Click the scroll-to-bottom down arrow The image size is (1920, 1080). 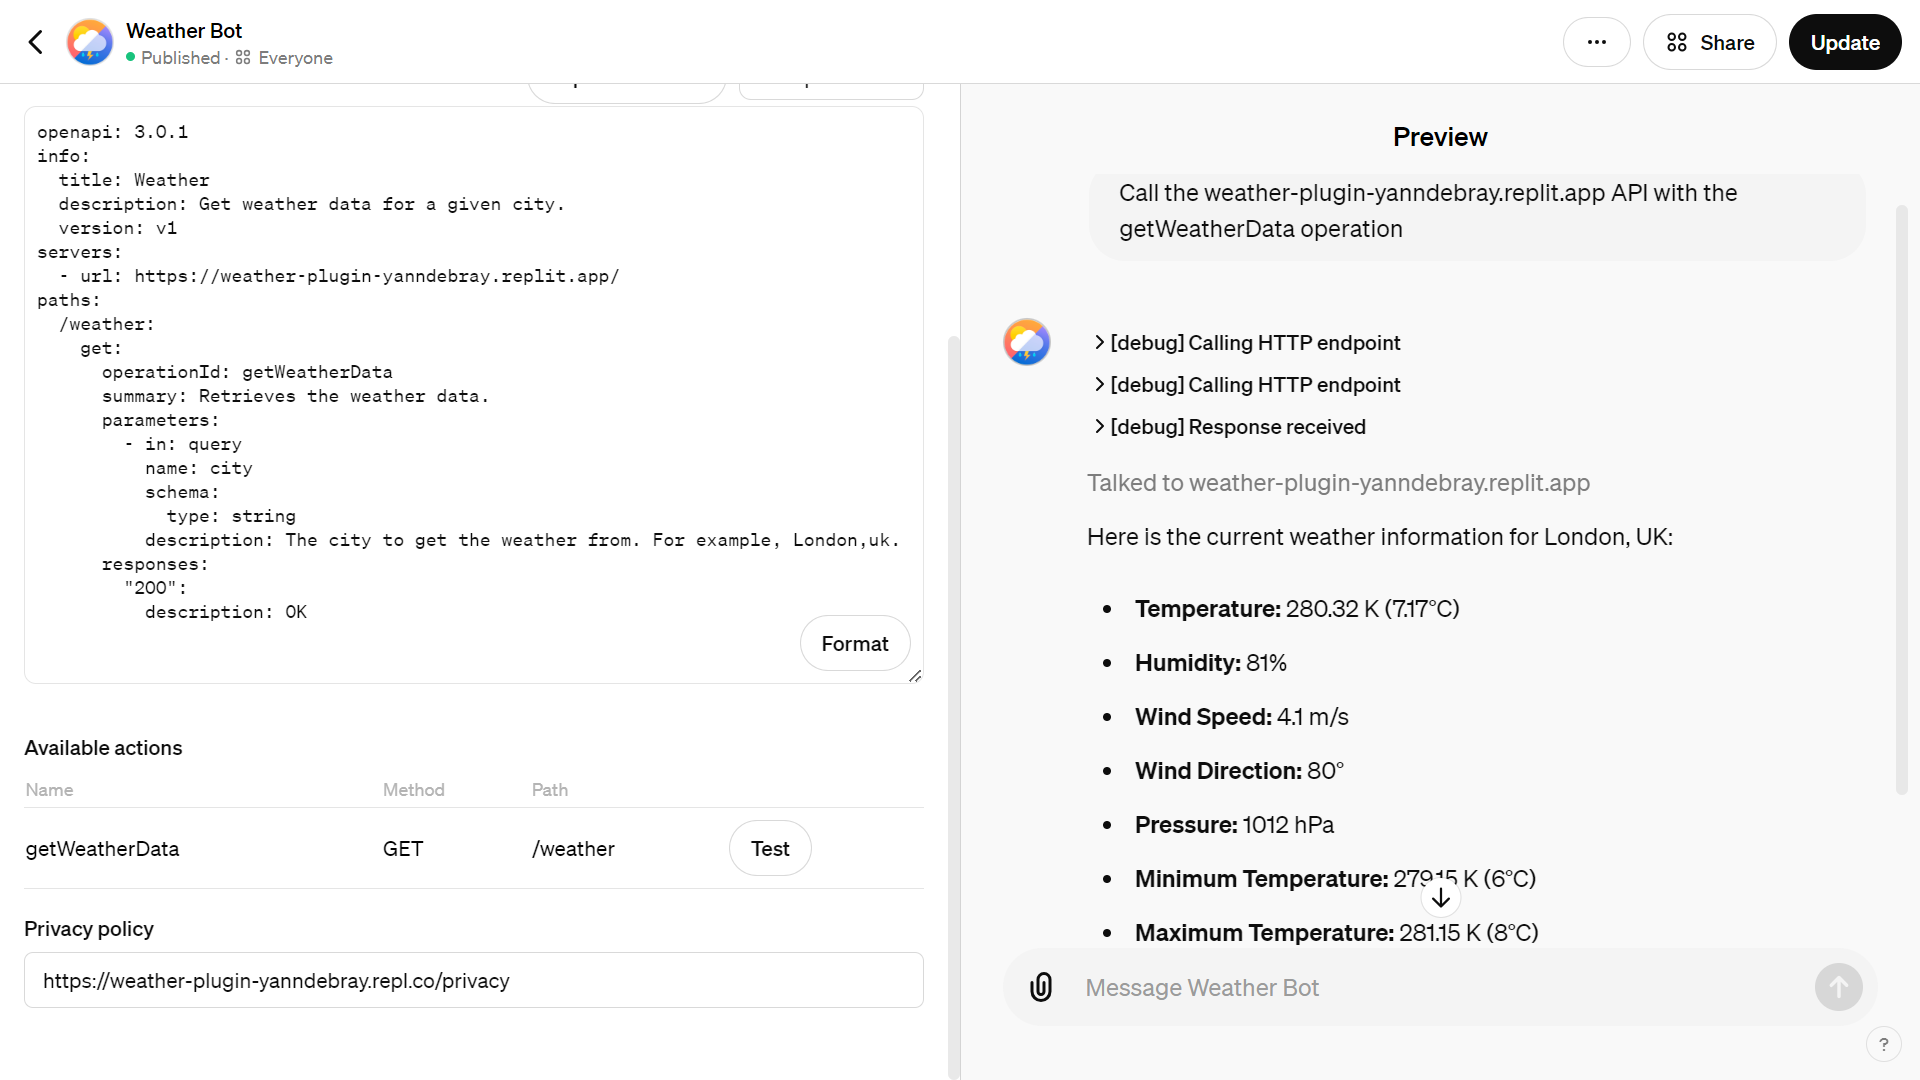(1441, 898)
